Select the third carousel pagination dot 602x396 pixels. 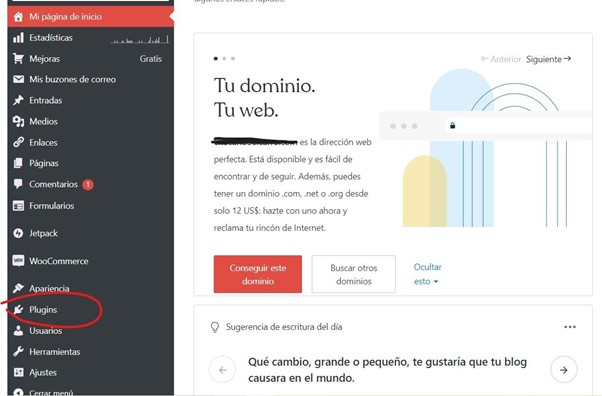pyautogui.click(x=233, y=58)
